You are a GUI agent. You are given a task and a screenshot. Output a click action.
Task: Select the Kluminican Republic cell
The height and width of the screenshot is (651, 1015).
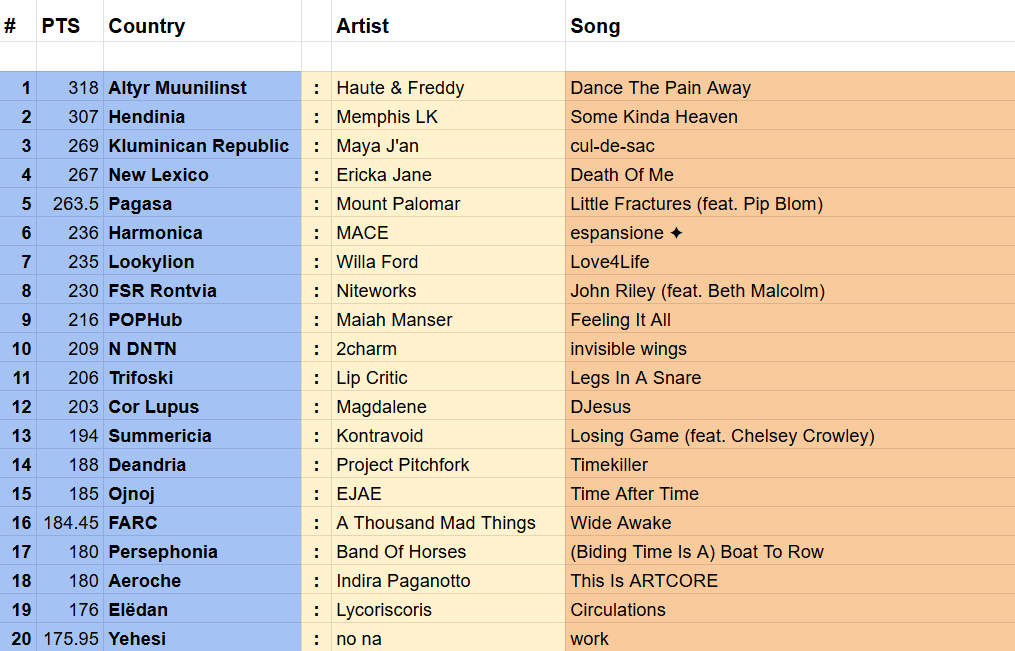(199, 146)
